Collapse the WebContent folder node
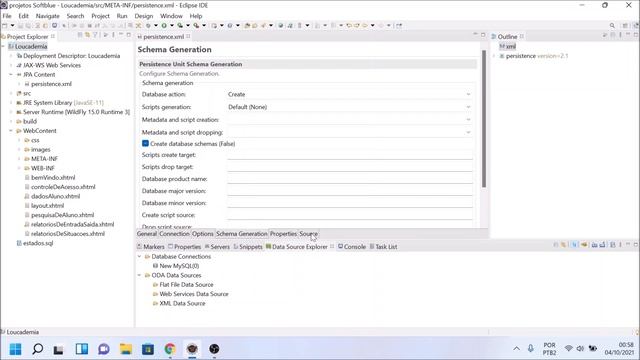Image resolution: width=640 pixels, height=360 pixels. (11, 131)
